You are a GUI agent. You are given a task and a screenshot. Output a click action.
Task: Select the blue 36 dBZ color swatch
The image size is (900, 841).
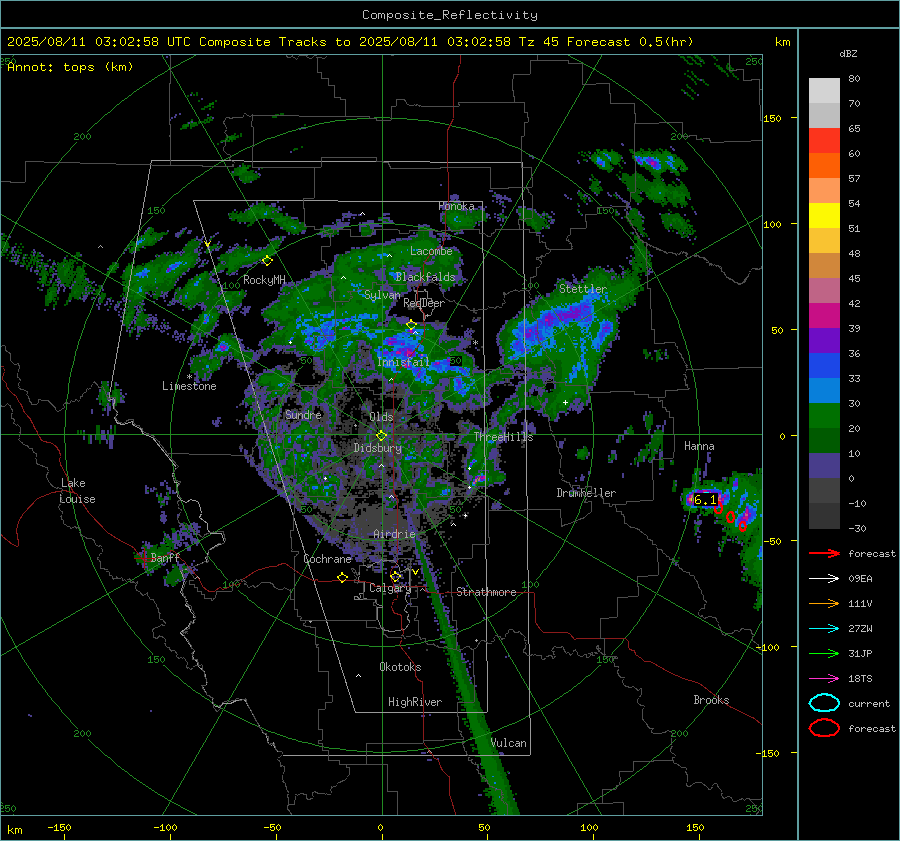(x=824, y=365)
